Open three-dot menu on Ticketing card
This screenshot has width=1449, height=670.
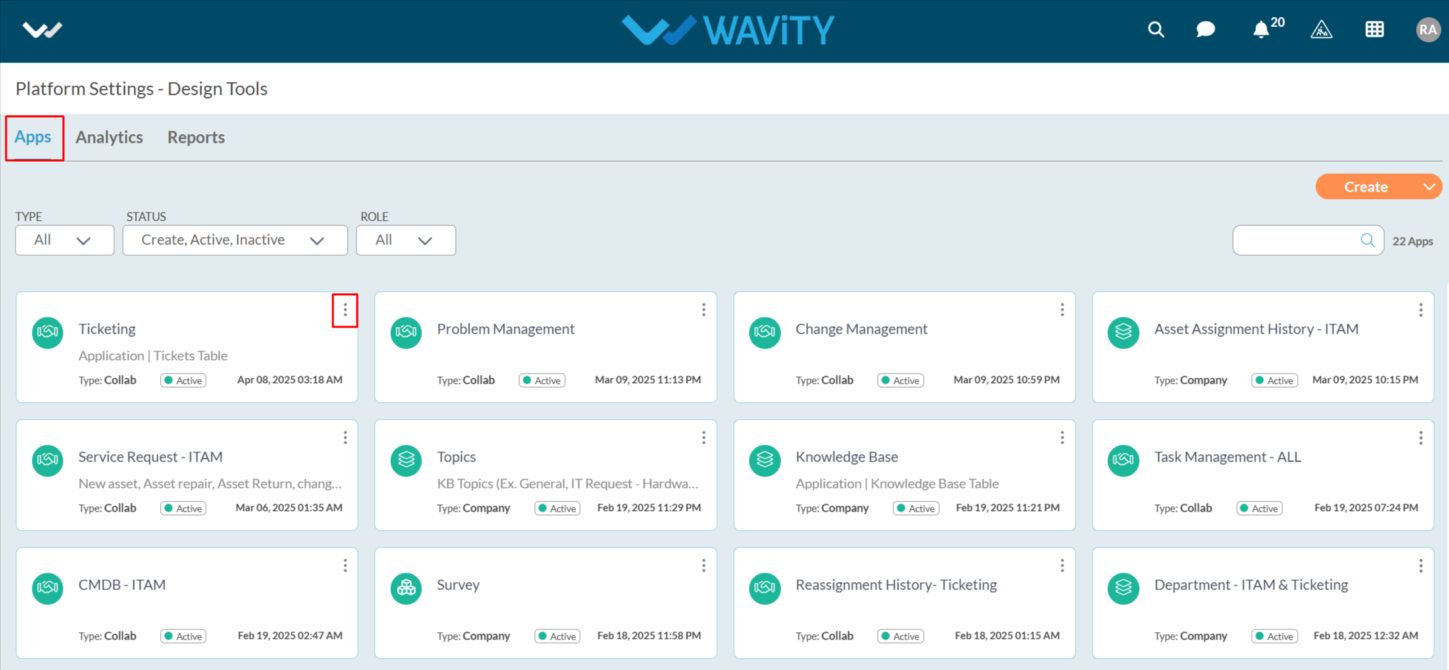click(x=345, y=310)
